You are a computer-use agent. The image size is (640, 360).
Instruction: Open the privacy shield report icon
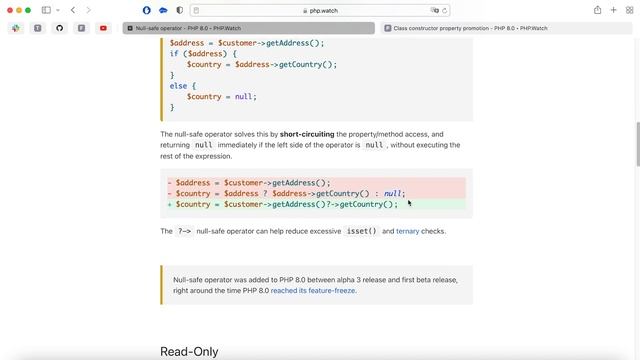click(x=180, y=10)
